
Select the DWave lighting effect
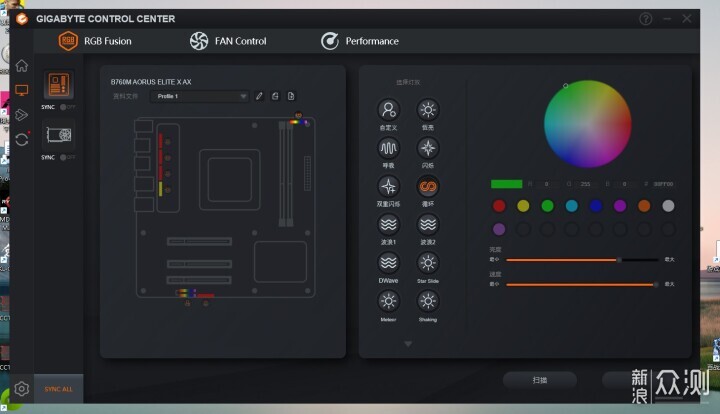[x=388, y=263]
